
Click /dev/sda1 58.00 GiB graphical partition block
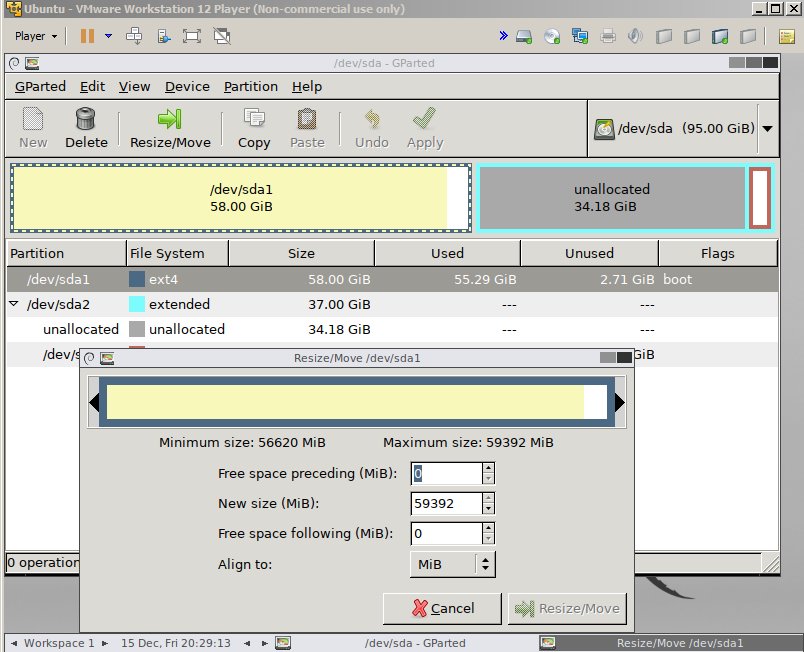241,198
